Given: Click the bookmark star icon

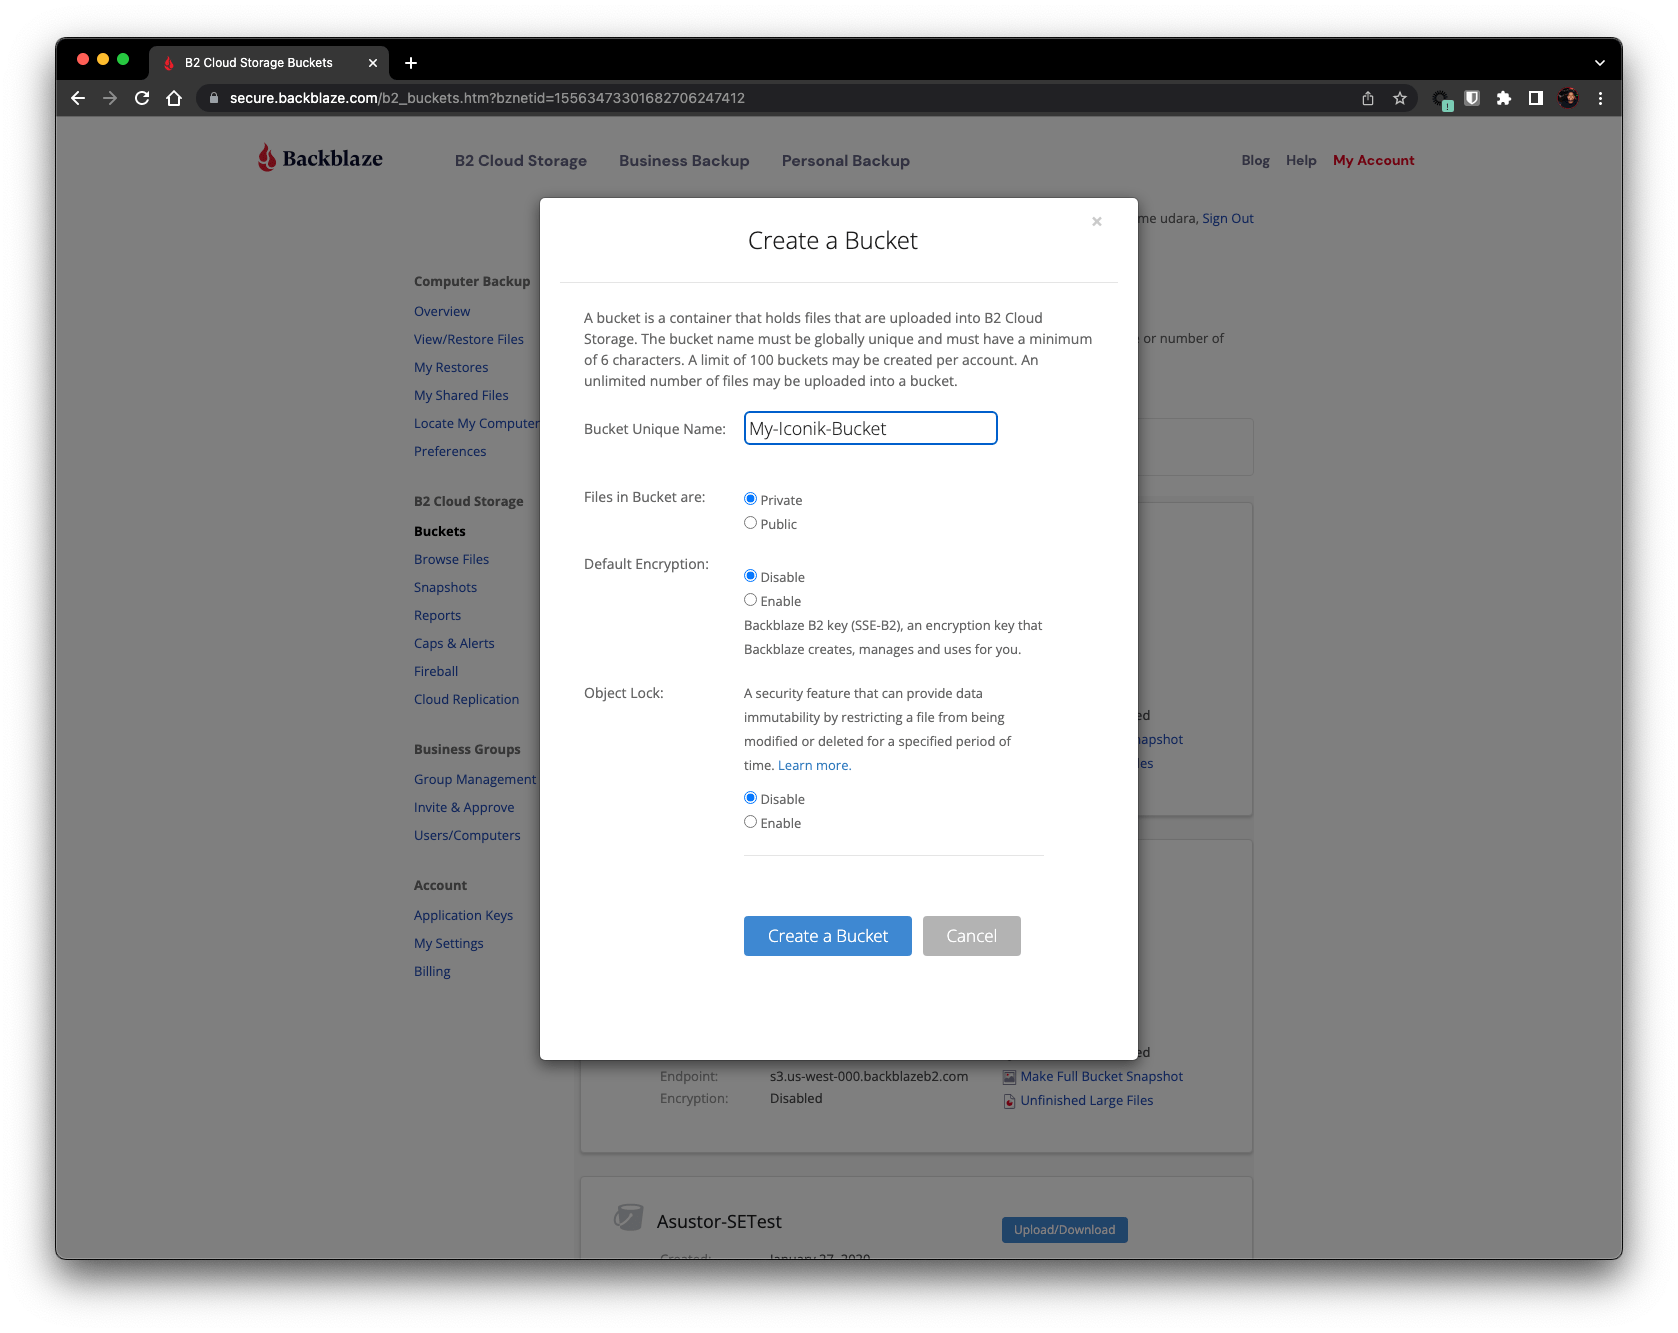Looking at the screenshot, I should click(1400, 98).
